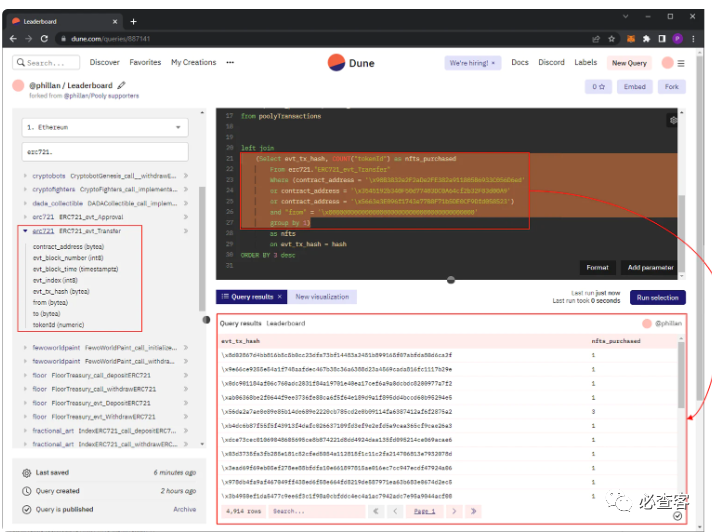Click the editor resize handle below code
Image resolution: width=712 pixels, height=532 pixels.
point(450,280)
